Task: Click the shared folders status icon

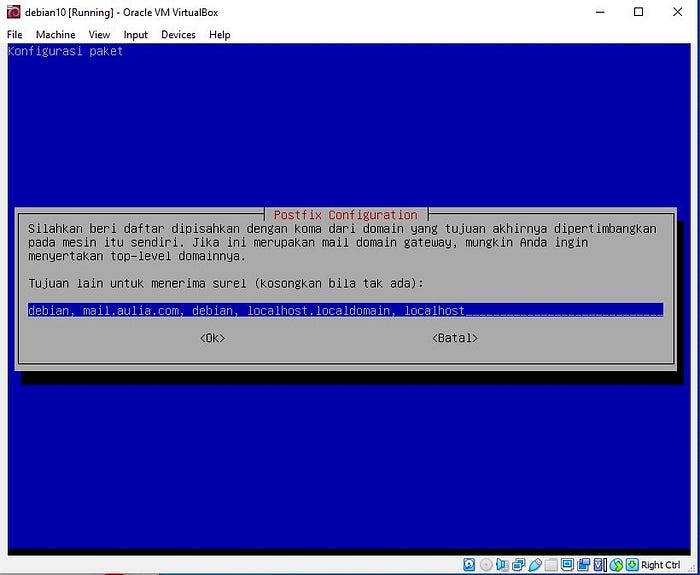Action: 551,564
